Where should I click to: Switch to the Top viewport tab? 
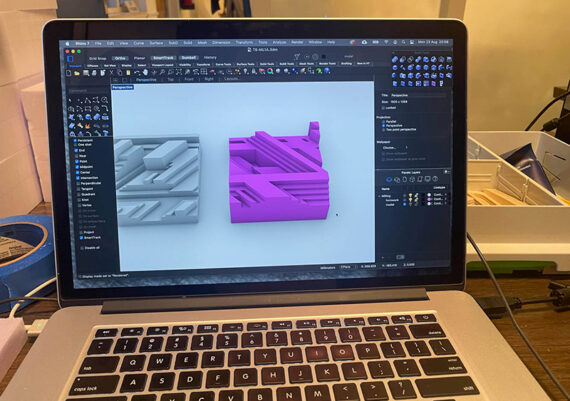170,79
